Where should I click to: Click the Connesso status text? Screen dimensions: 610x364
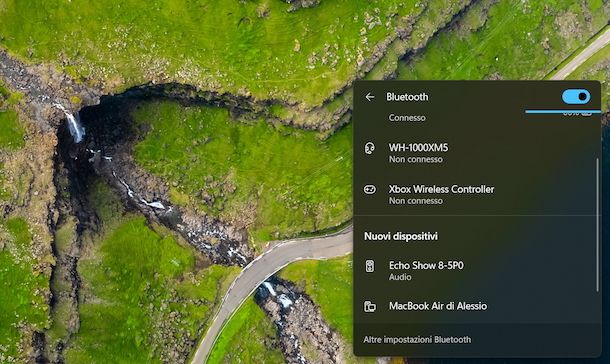coord(407,117)
